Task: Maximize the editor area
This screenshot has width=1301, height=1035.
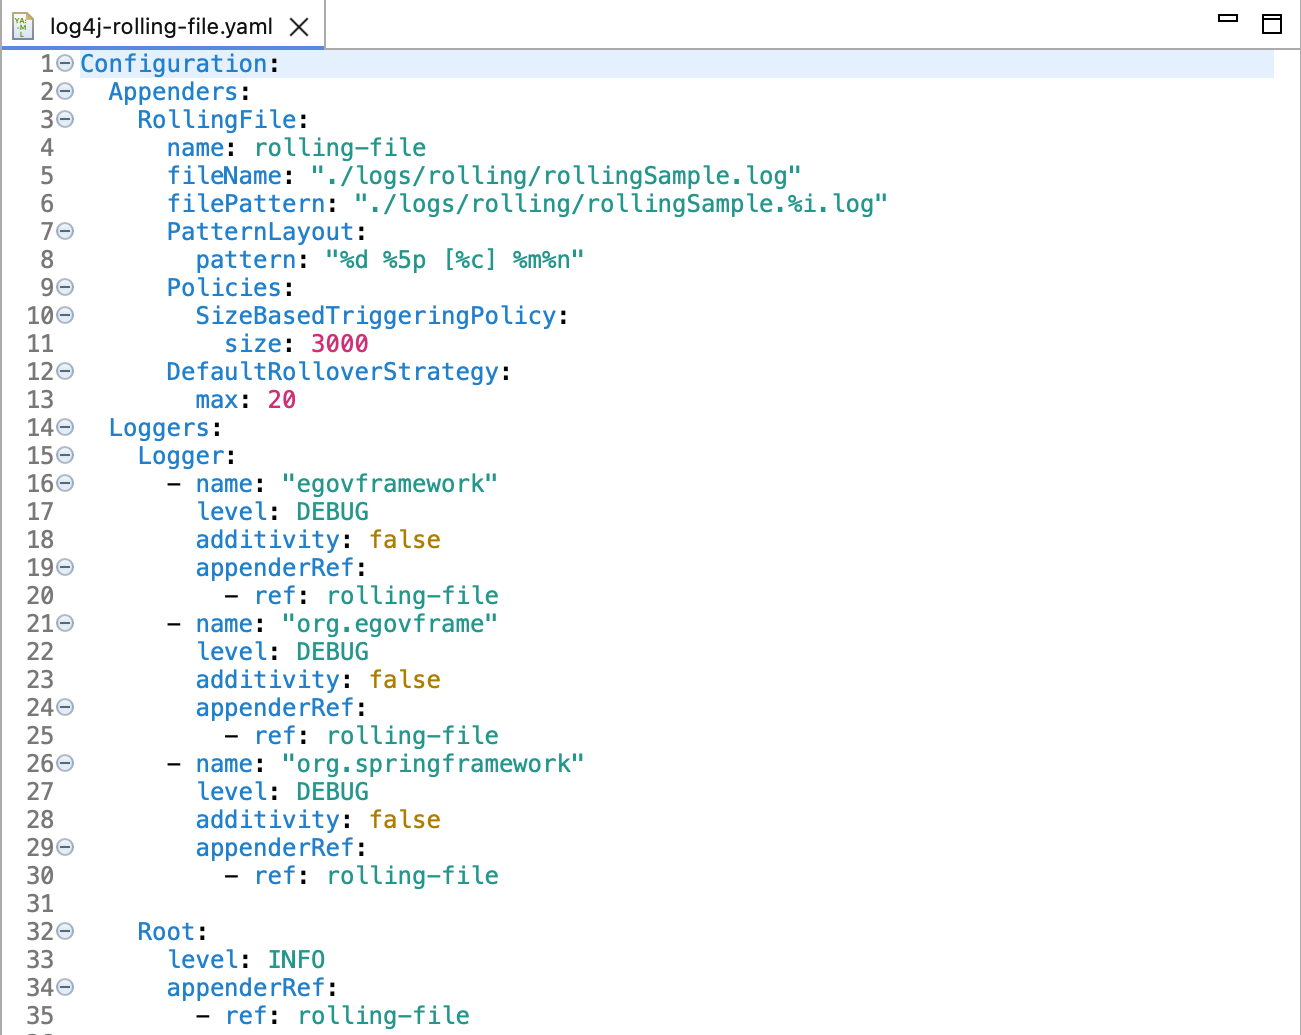Action: [x=1272, y=22]
